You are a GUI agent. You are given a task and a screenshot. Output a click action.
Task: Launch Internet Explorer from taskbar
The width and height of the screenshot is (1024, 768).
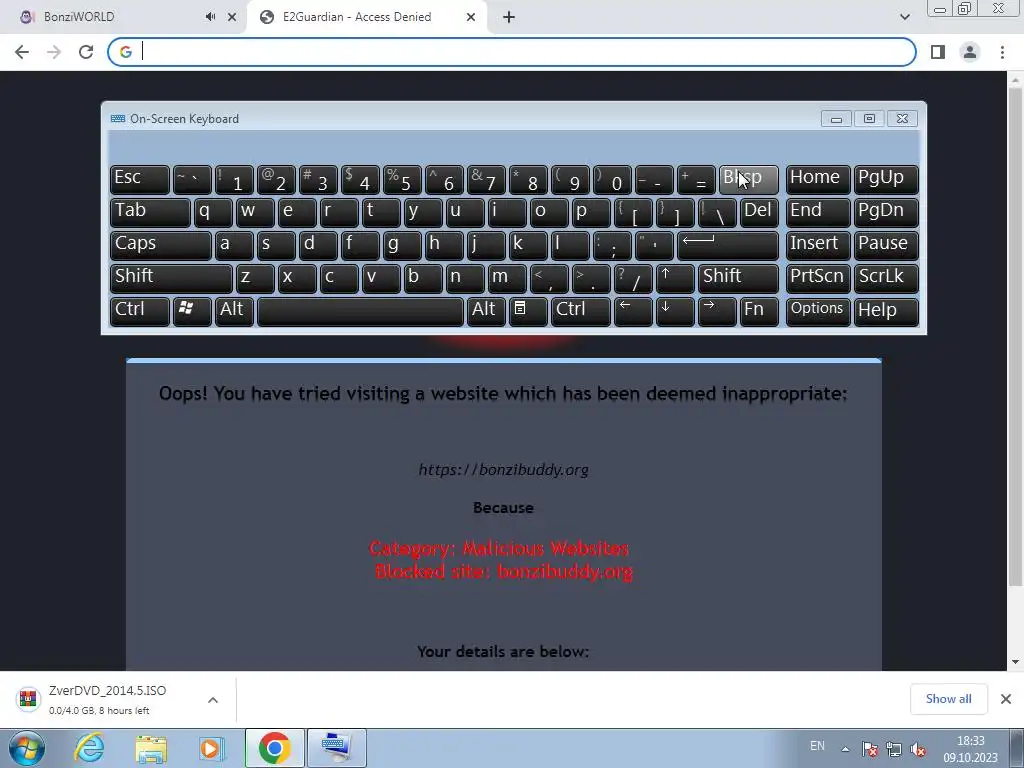coord(89,748)
